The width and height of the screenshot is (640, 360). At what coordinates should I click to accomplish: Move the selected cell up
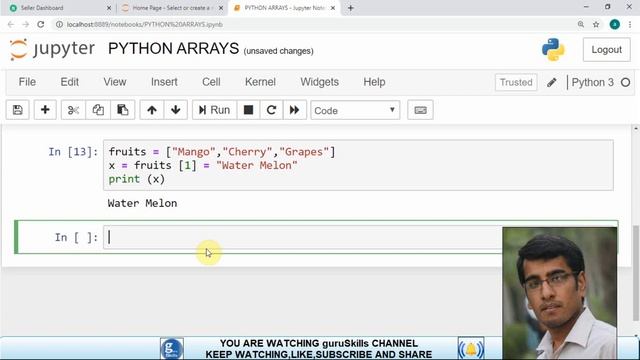tap(152, 110)
